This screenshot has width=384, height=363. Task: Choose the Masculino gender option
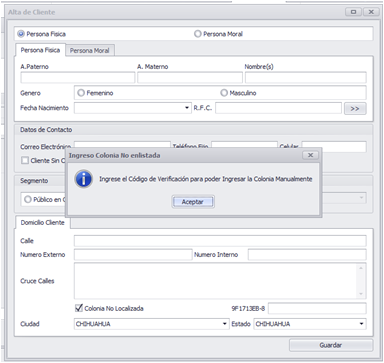click(224, 93)
